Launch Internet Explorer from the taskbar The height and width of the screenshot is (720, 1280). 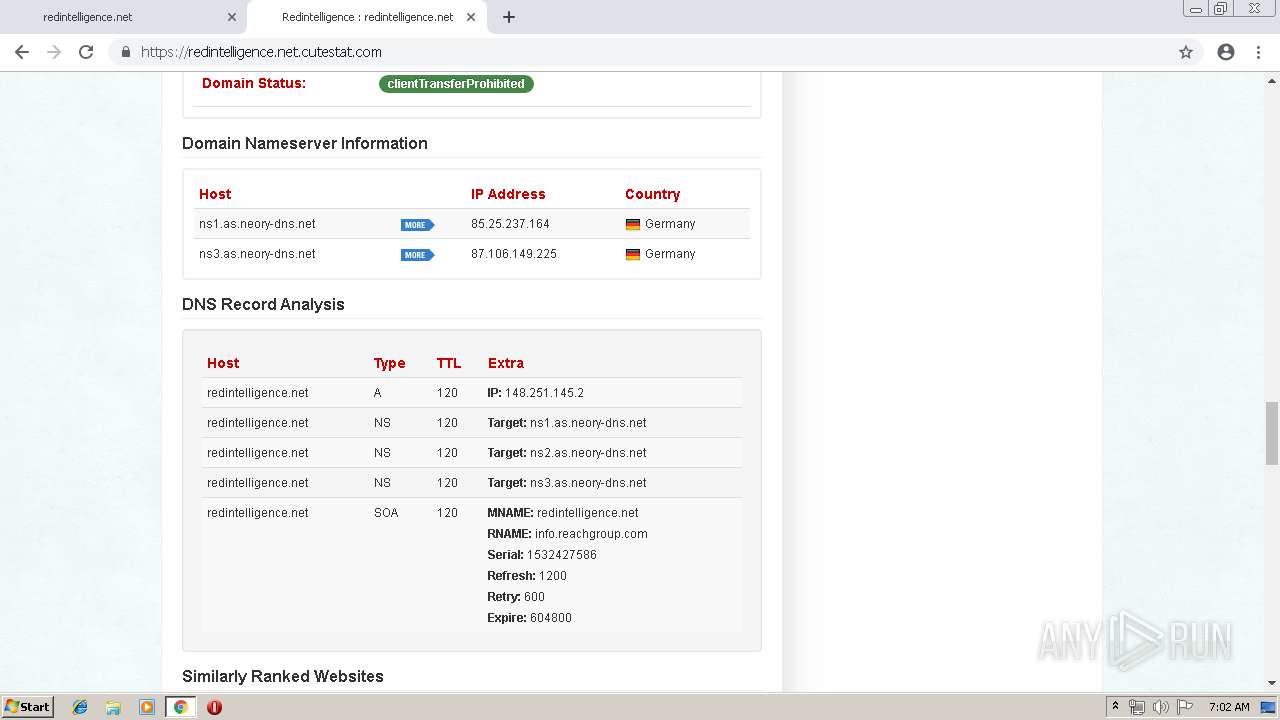80,707
